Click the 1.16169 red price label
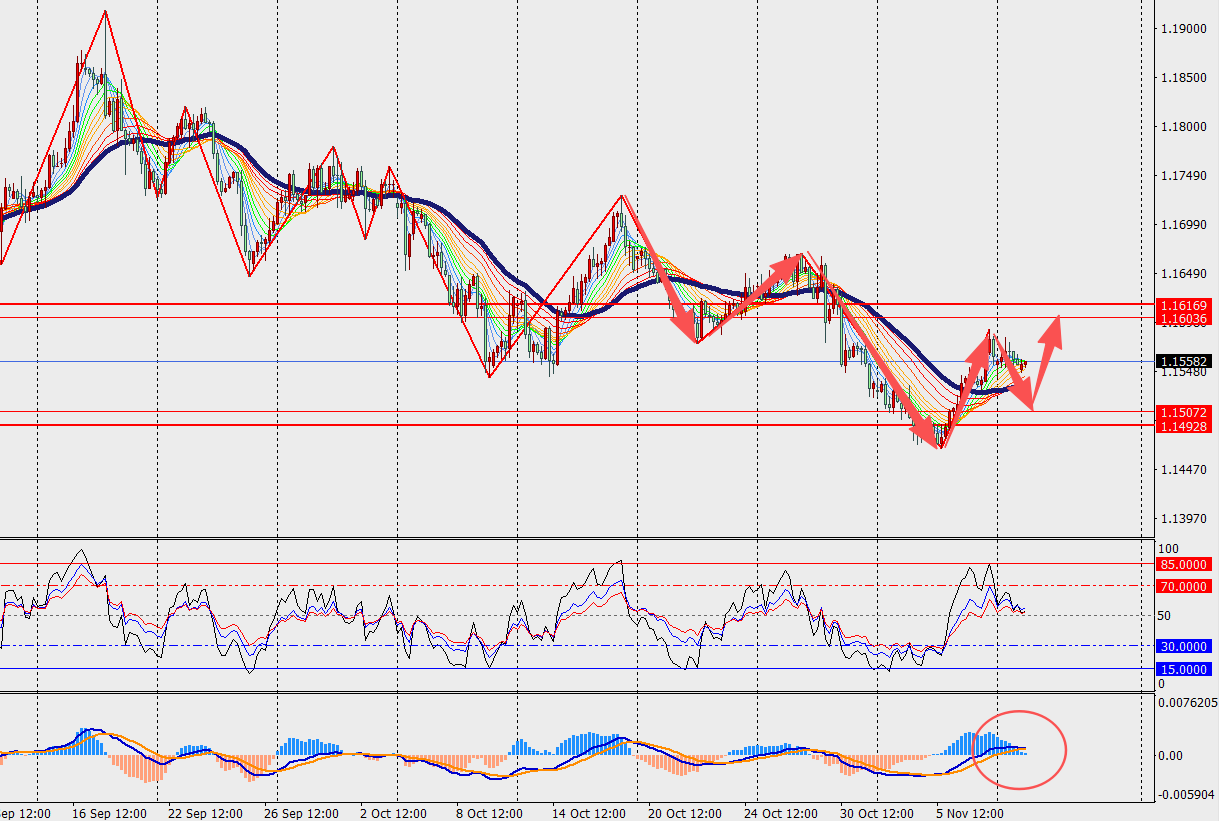Viewport: 1220px width, 821px height. 1182,304
